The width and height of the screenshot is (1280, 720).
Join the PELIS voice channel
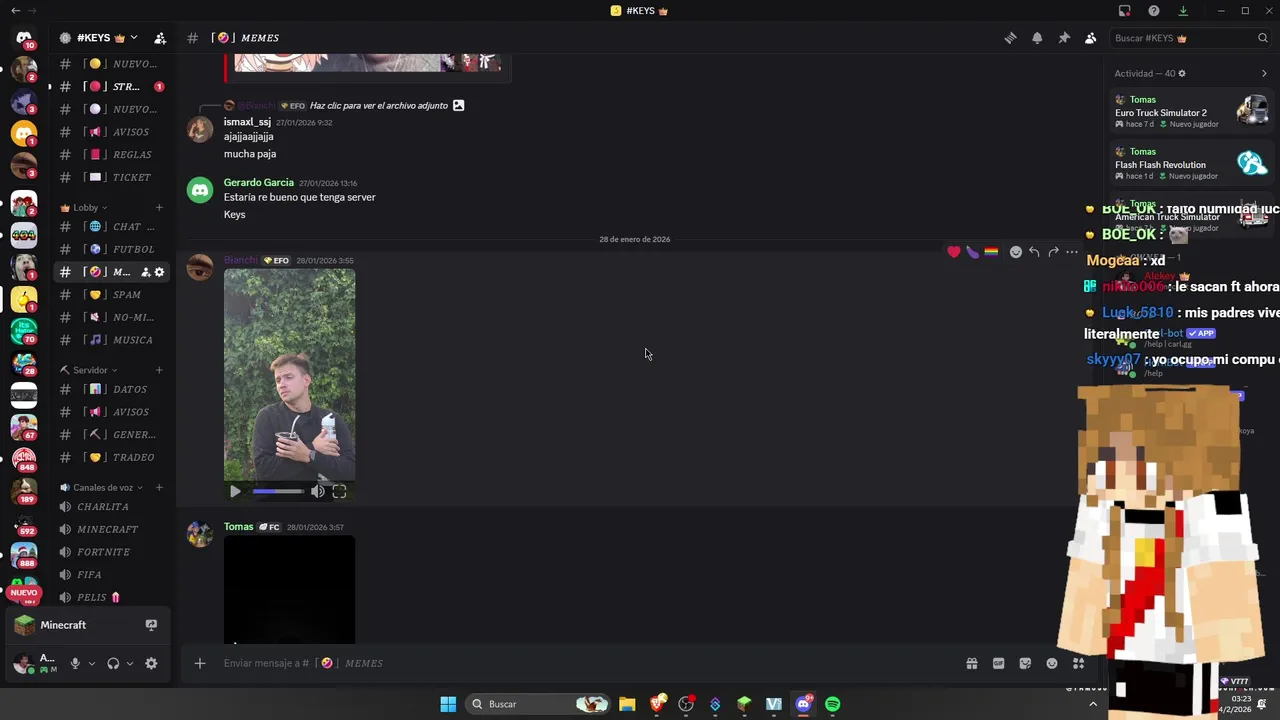(111, 597)
